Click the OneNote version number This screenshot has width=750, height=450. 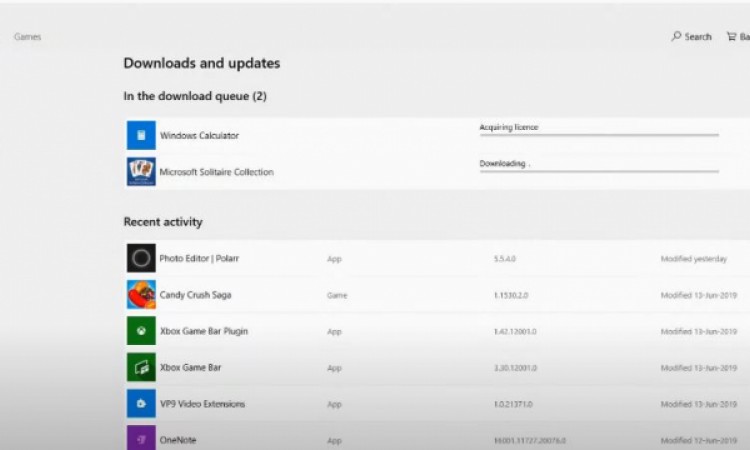point(528,440)
